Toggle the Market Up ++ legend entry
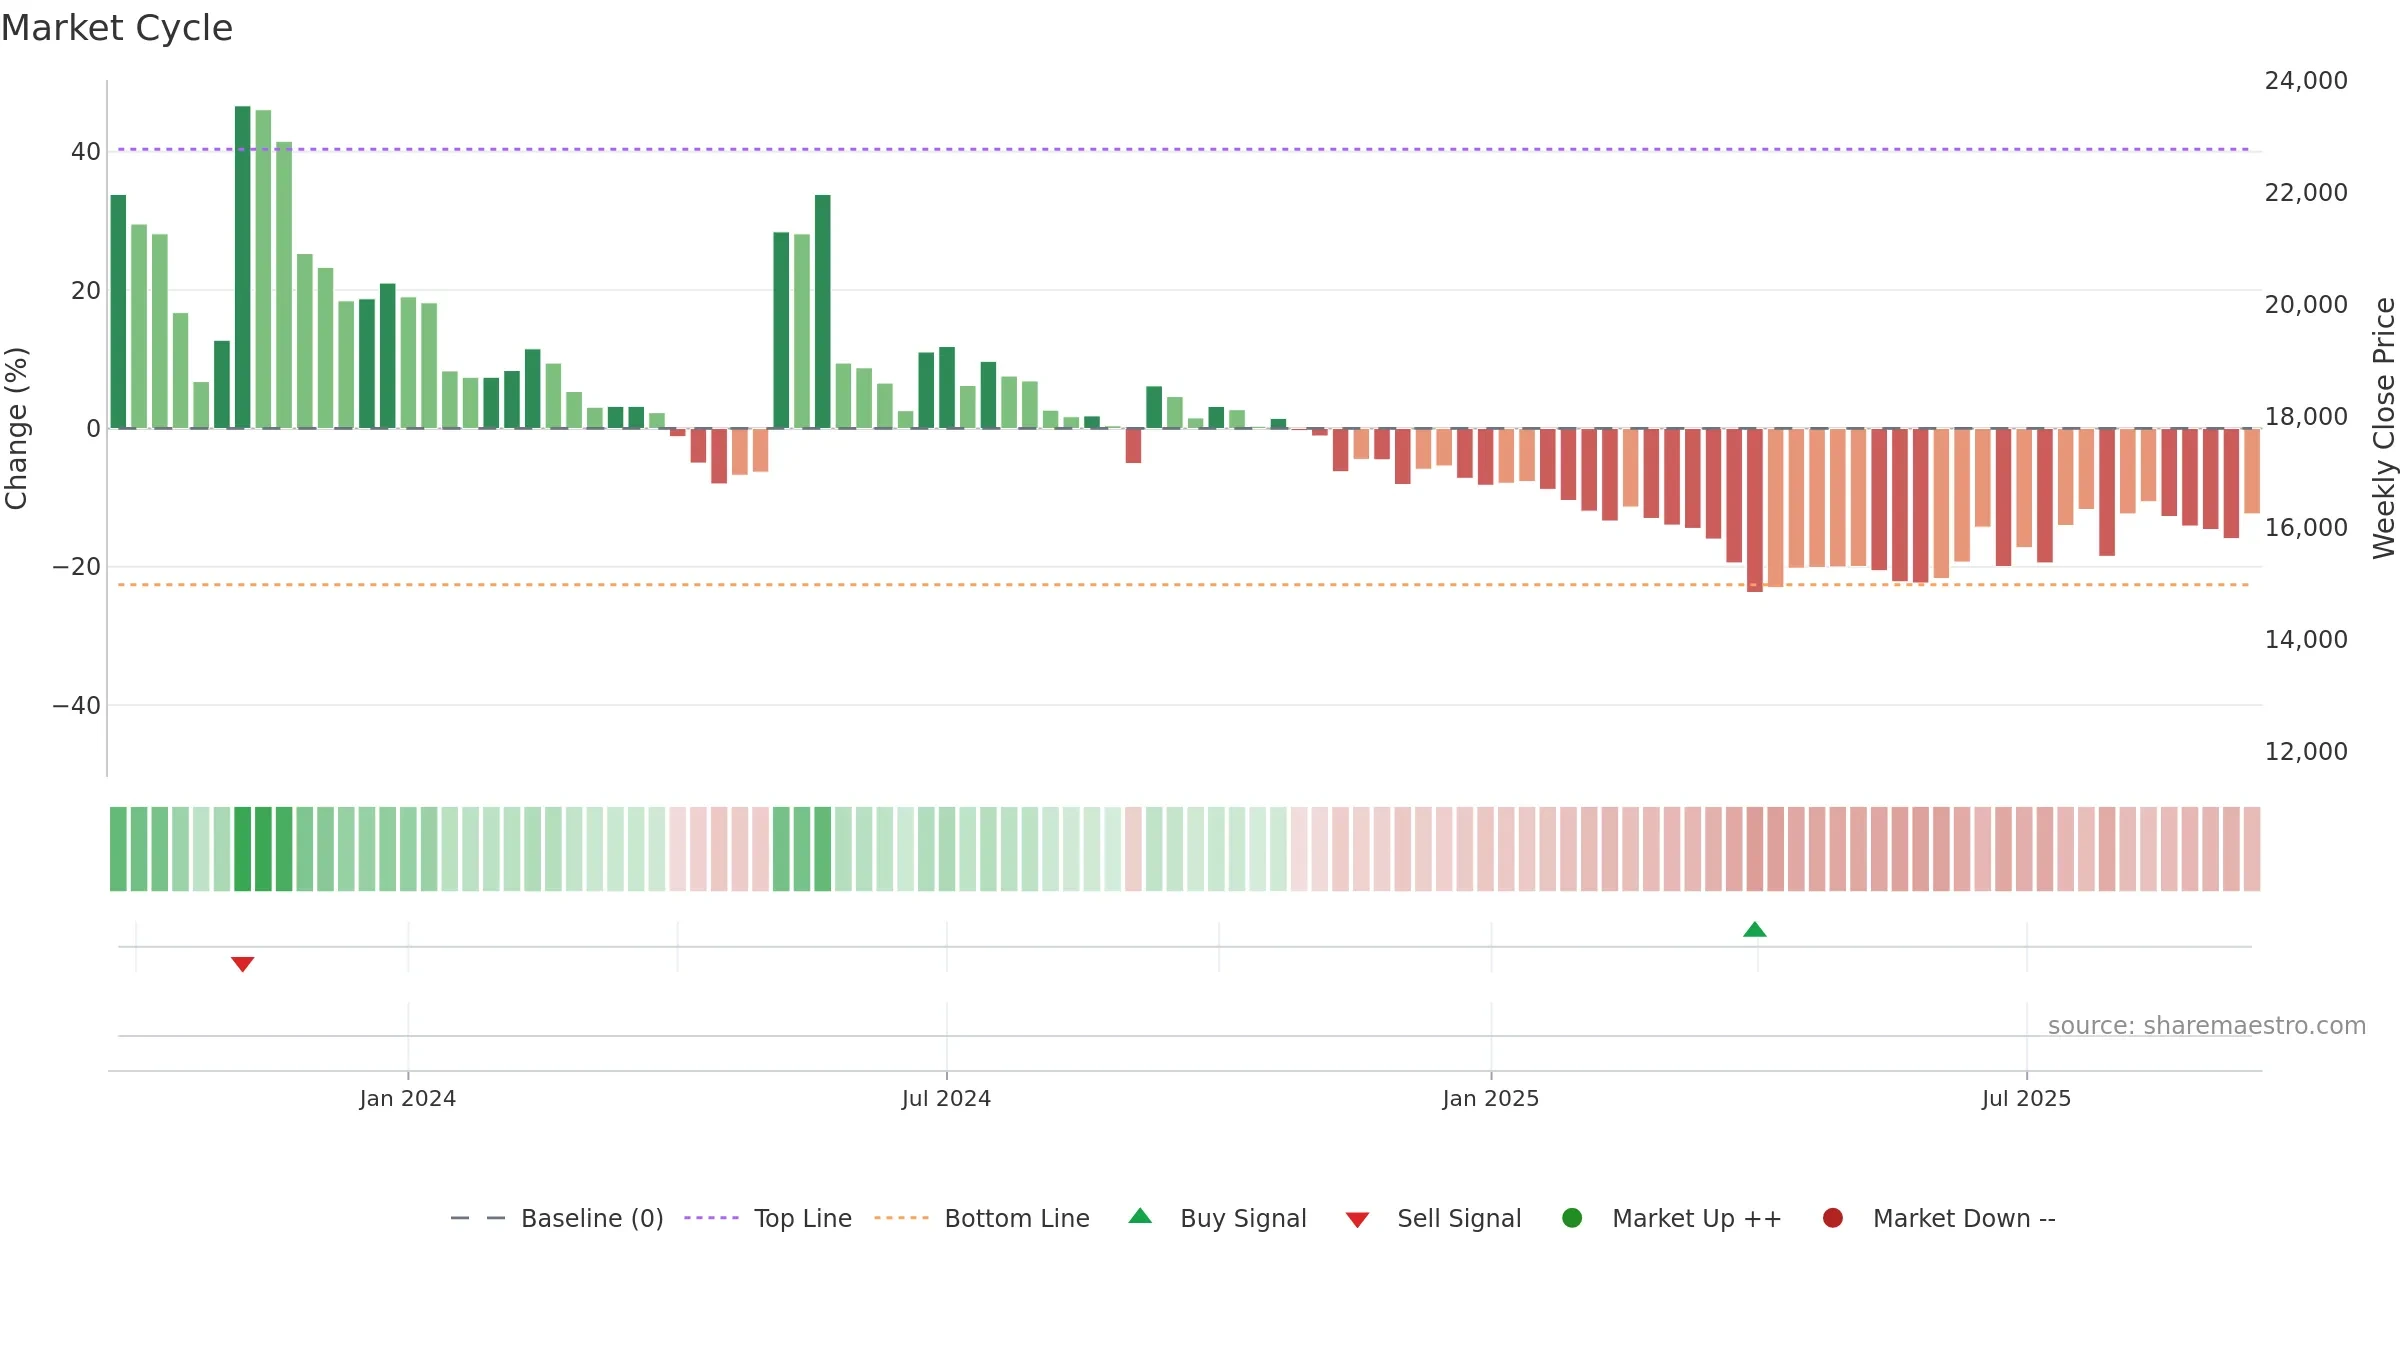The image size is (2400, 1350). 1672,1218
